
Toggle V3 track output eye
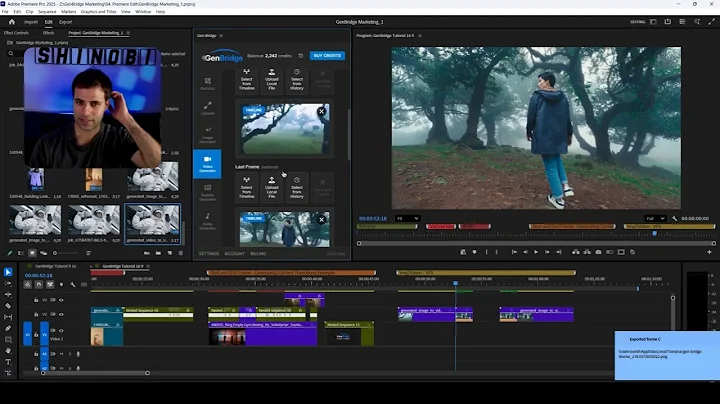pos(61,300)
